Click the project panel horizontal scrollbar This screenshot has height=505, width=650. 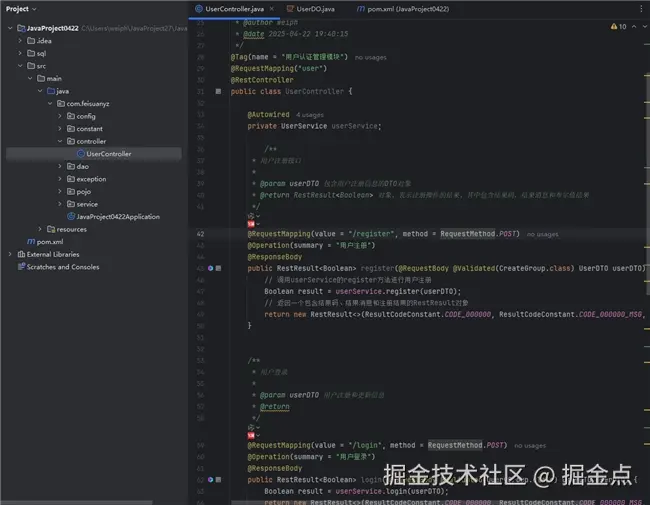[77, 503]
